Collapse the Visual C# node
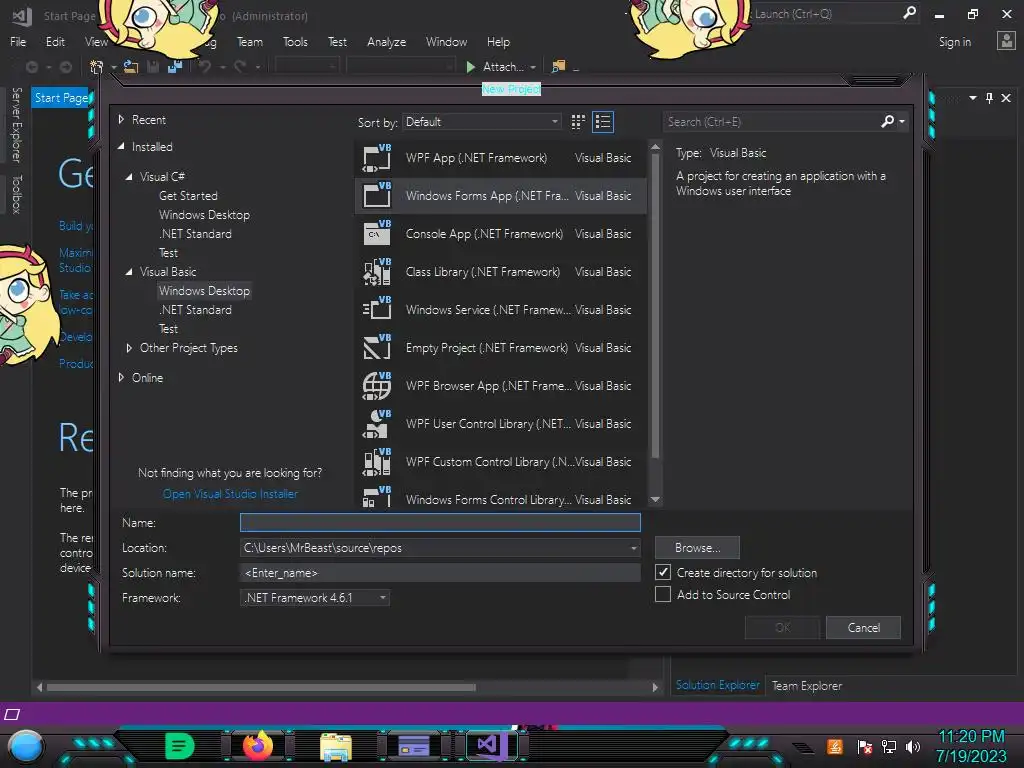The width and height of the screenshot is (1024, 768). click(x=129, y=177)
